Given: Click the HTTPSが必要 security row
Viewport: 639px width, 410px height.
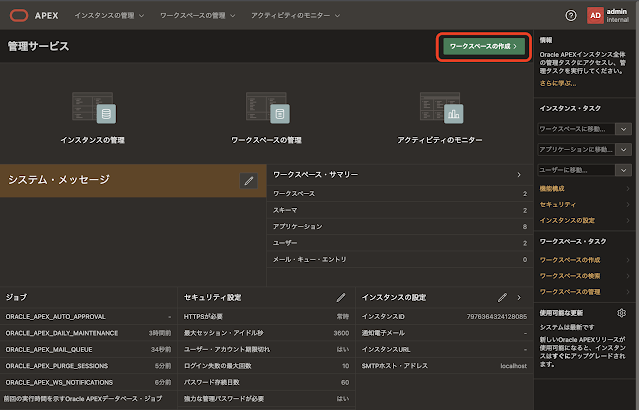Looking at the screenshot, I should click(267, 317).
